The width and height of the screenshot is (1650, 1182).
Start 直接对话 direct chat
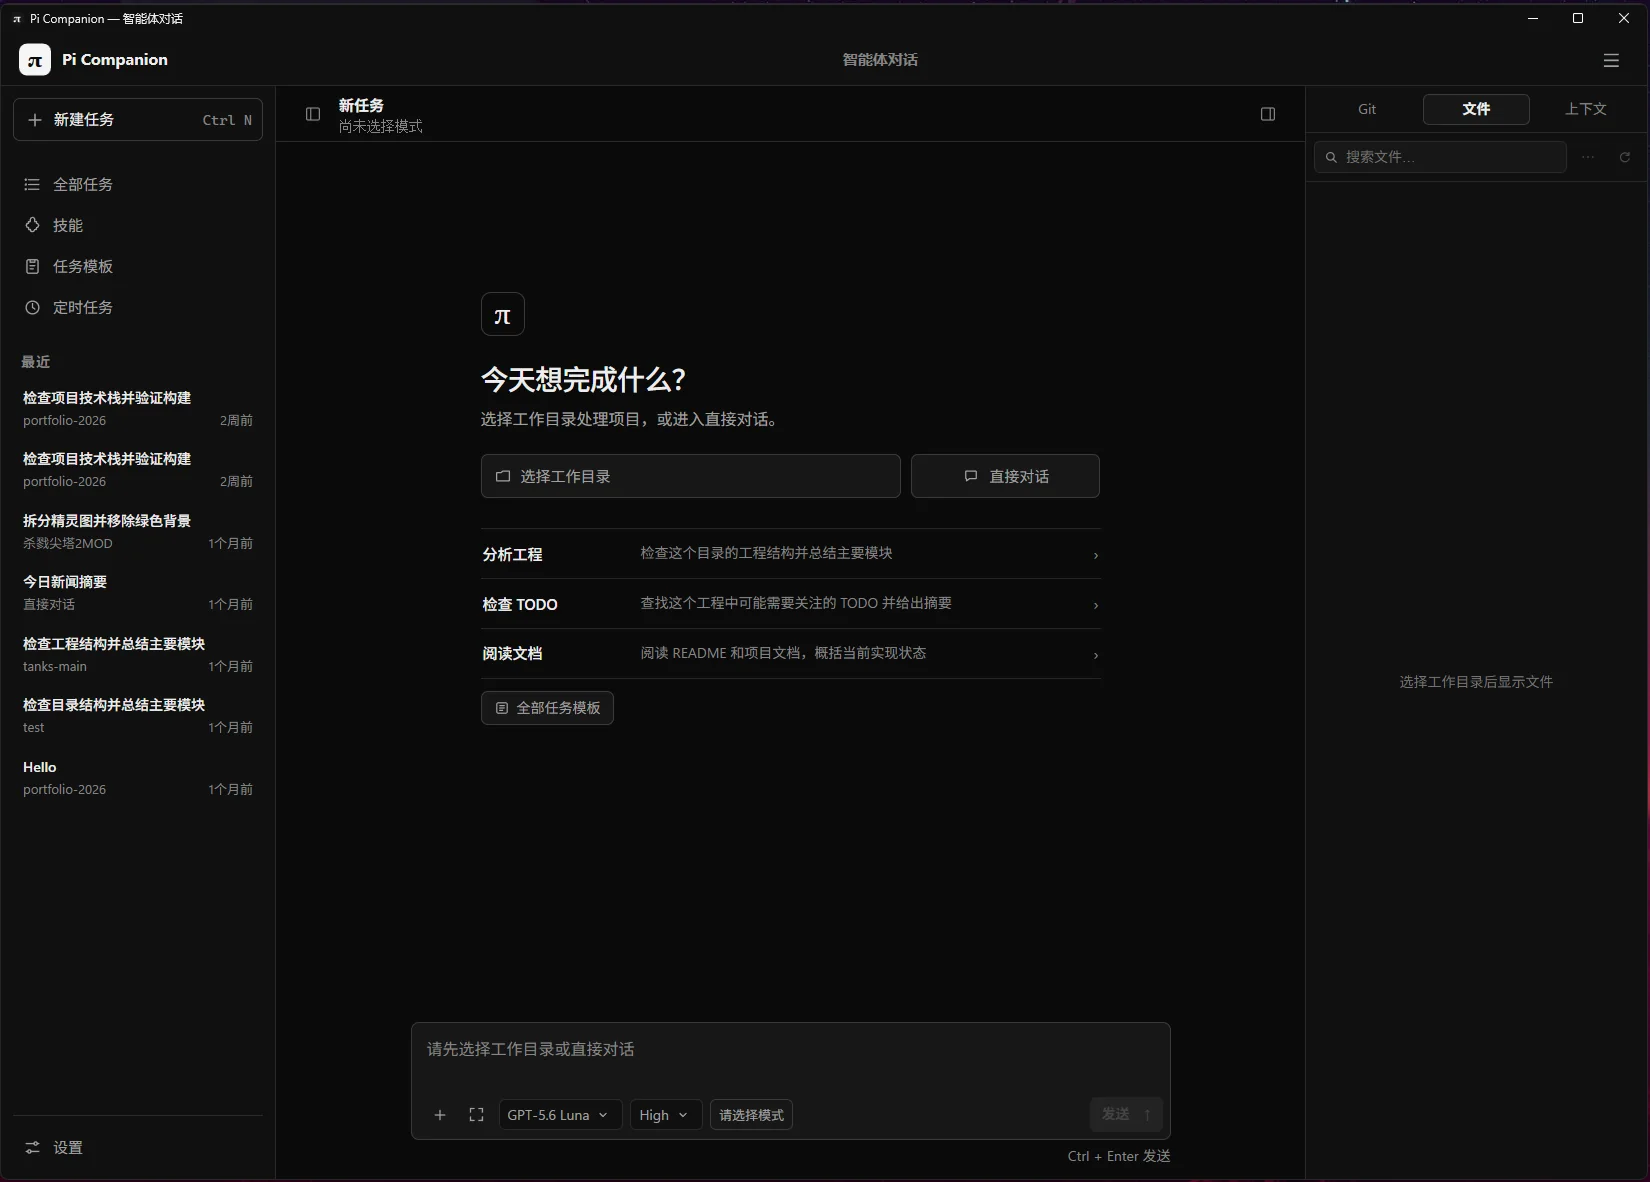[x=1005, y=476]
